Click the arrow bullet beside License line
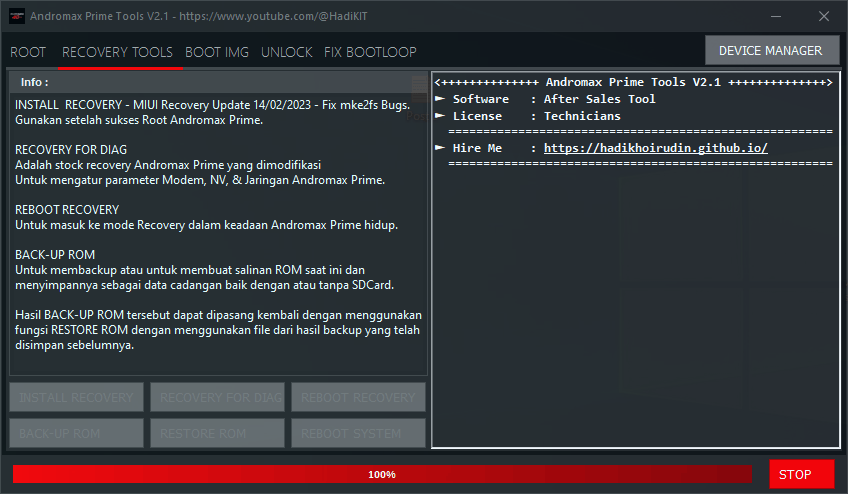 click(440, 115)
